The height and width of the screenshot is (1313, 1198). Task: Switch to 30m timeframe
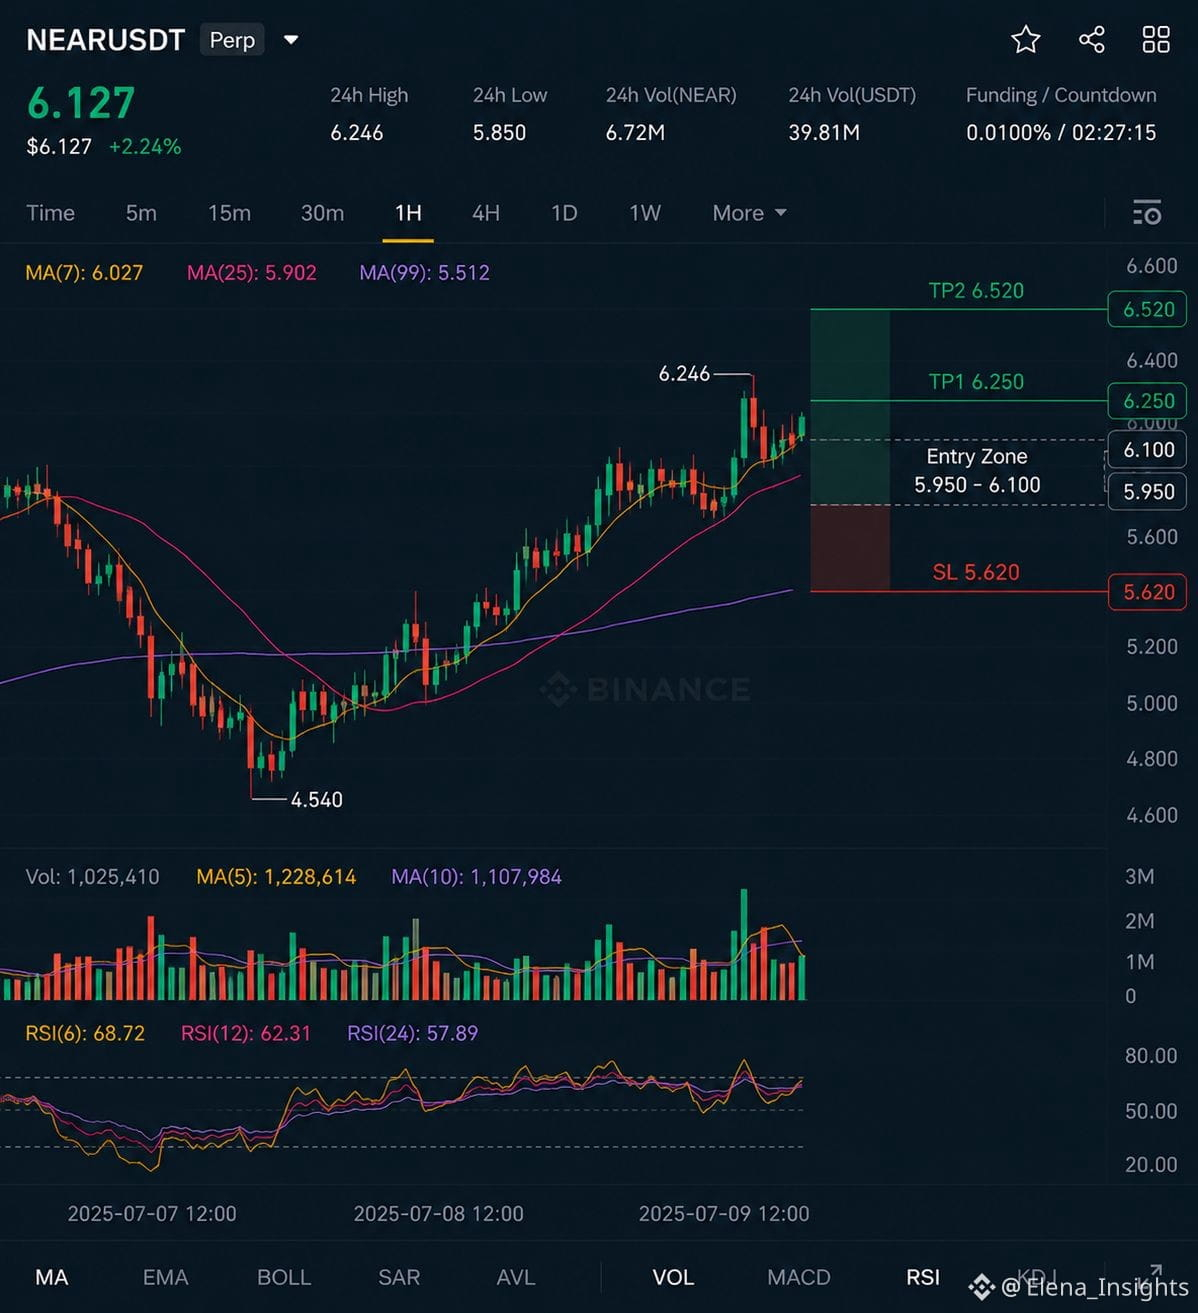coord(322,213)
